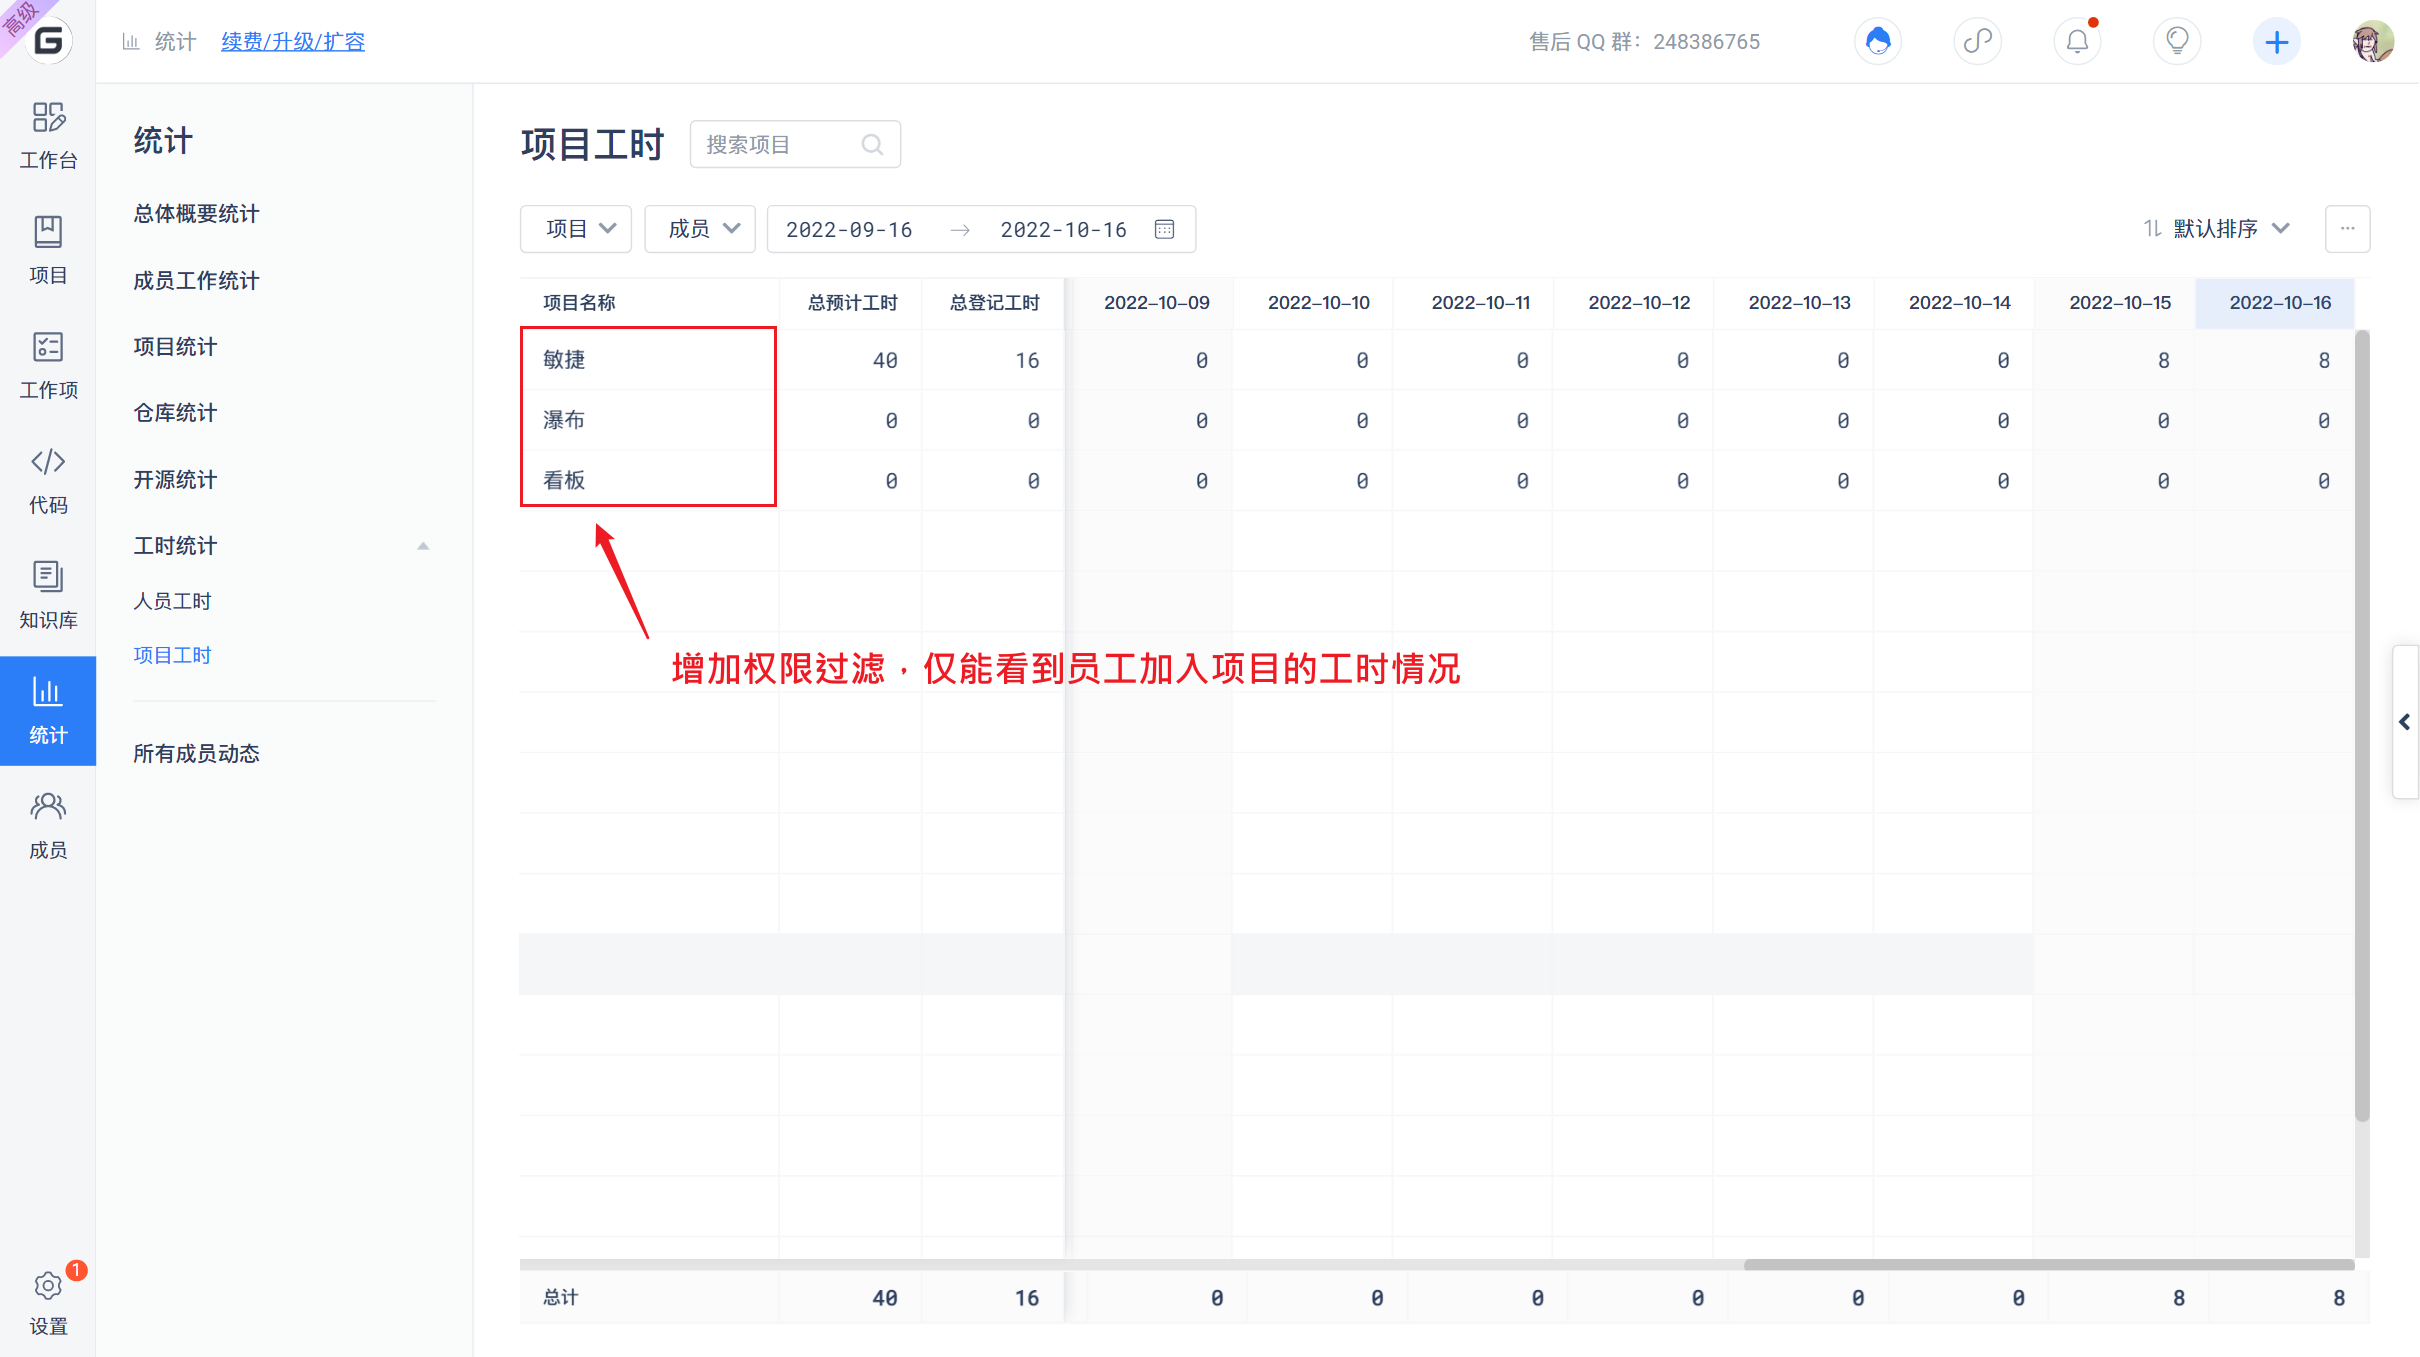2420x1357 pixels.
Task: Click the 续费/升级/扩容 link
Action: pos(293,42)
